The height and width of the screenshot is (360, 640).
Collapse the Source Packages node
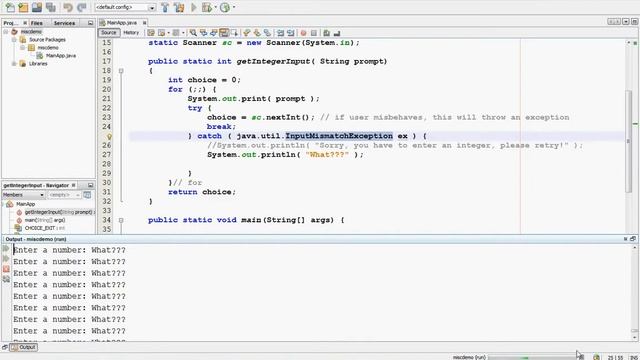point(14,40)
